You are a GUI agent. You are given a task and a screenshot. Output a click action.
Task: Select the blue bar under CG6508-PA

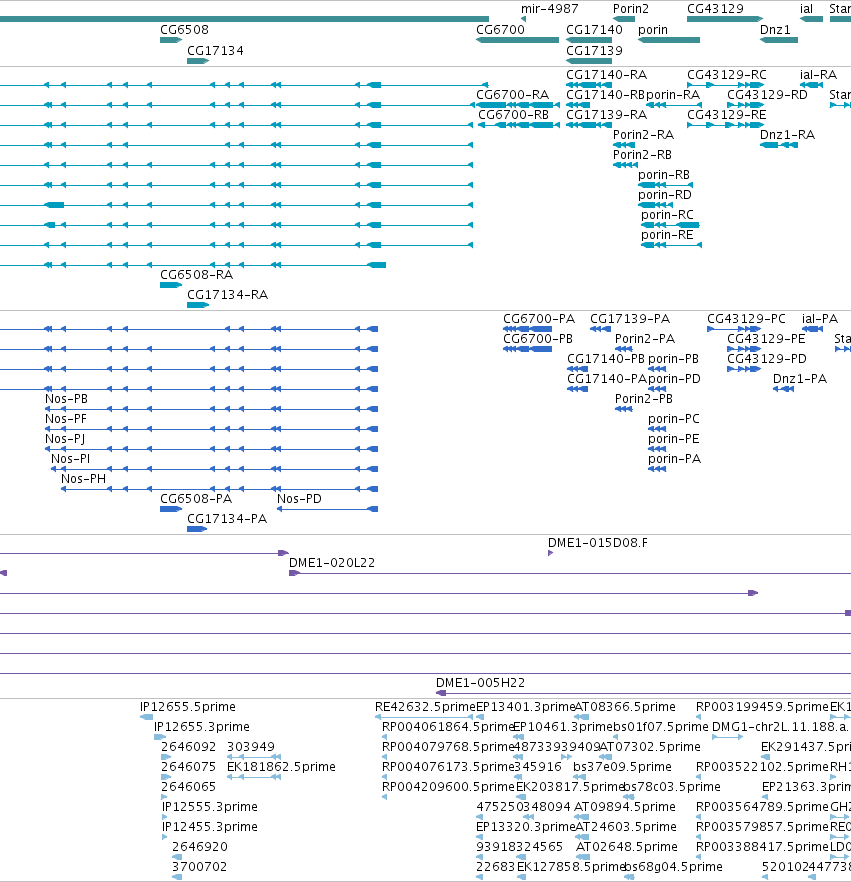[x=171, y=509]
